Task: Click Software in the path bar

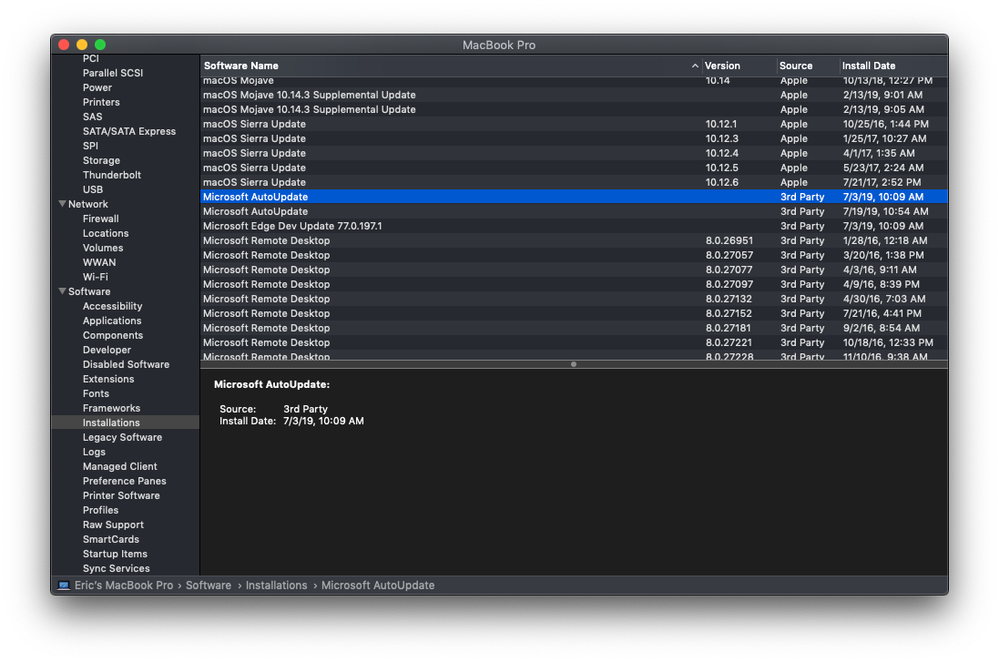Action: click(208, 585)
